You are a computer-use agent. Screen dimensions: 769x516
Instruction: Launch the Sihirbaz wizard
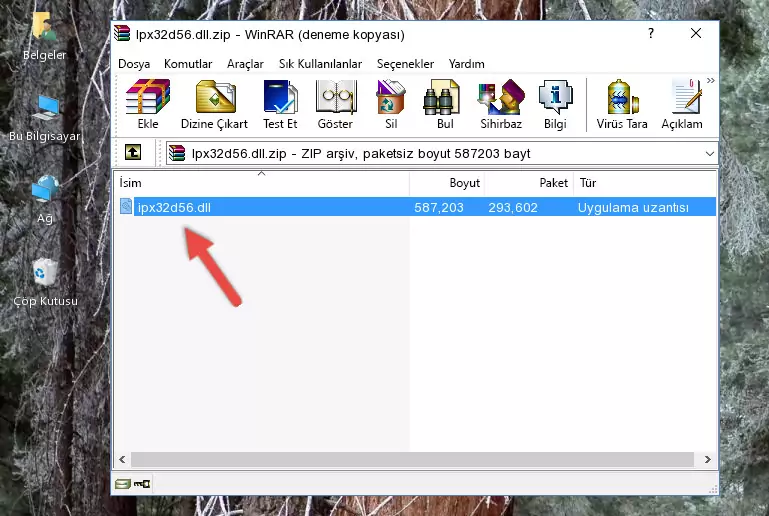coord(501,104)
